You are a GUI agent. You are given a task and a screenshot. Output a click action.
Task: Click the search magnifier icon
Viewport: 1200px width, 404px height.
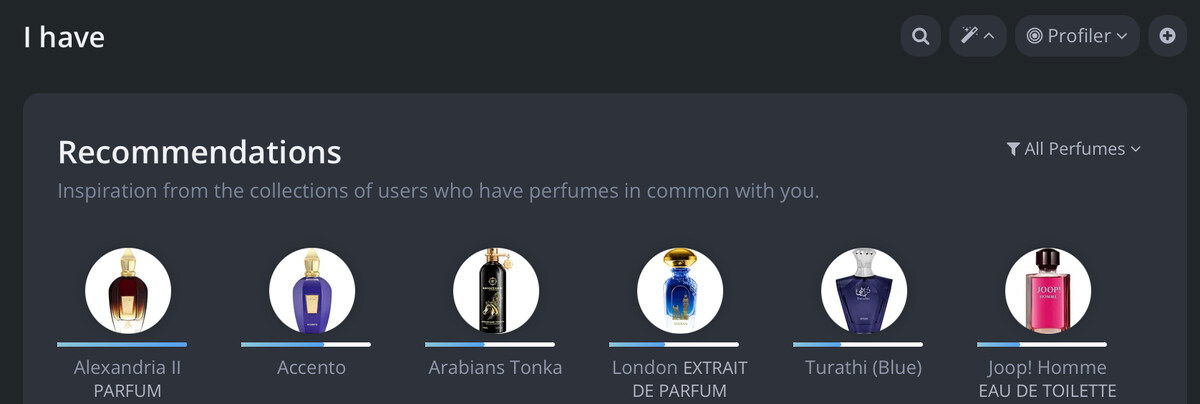[x=920, y=36]
